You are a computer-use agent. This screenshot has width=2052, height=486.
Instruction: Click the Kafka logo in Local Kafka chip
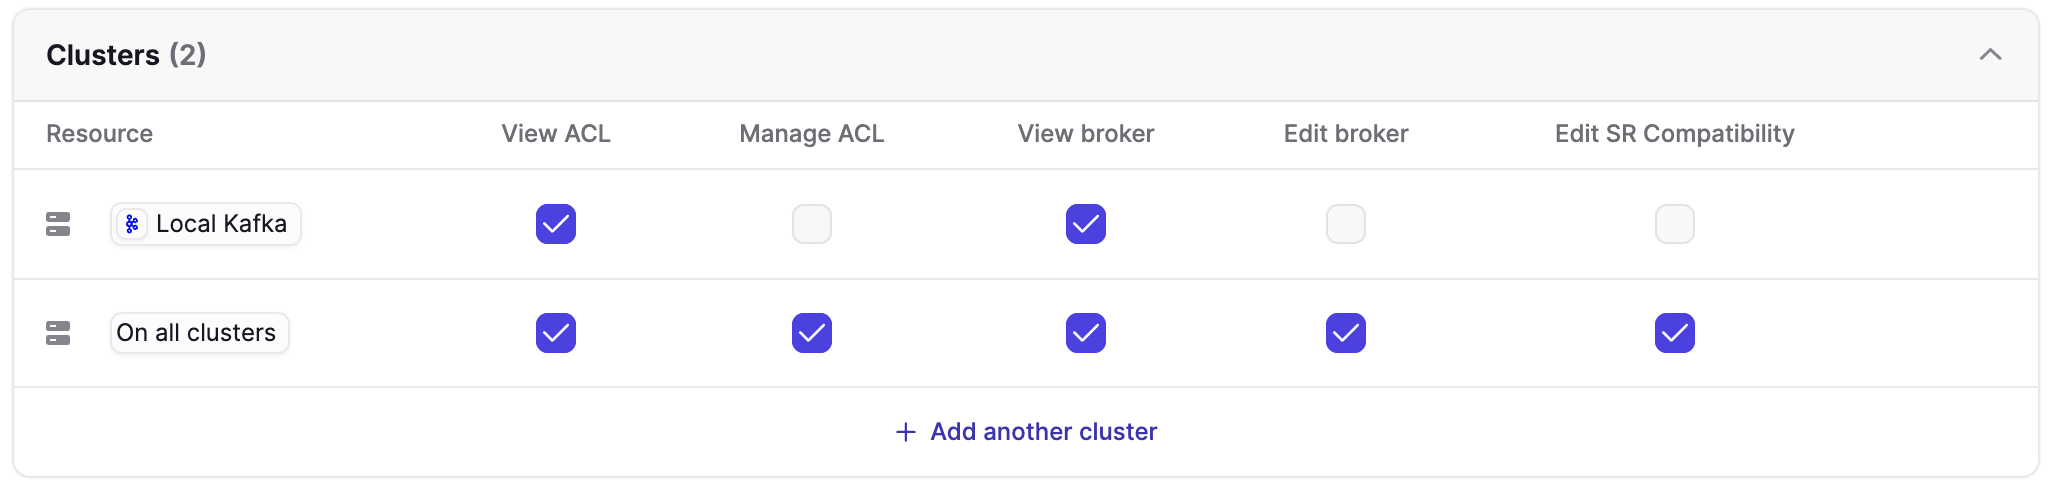[132, 224]
